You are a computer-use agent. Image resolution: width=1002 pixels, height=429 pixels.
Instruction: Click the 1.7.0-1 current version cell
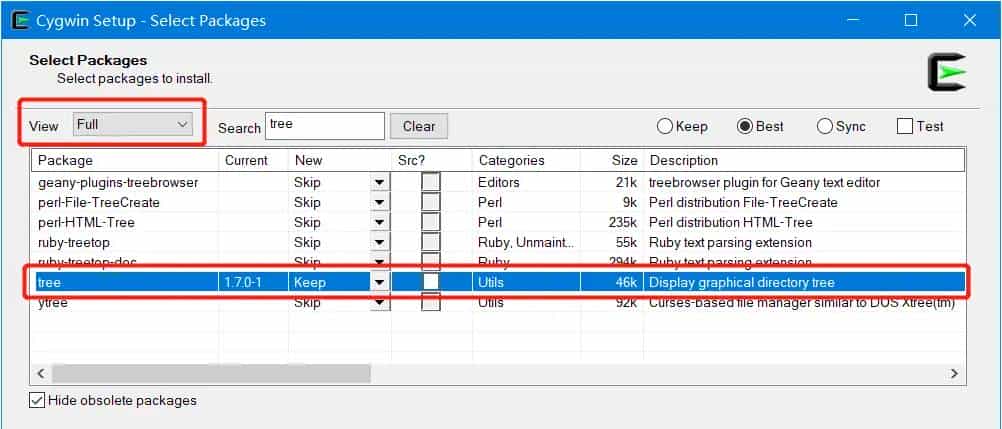point(243,283)
